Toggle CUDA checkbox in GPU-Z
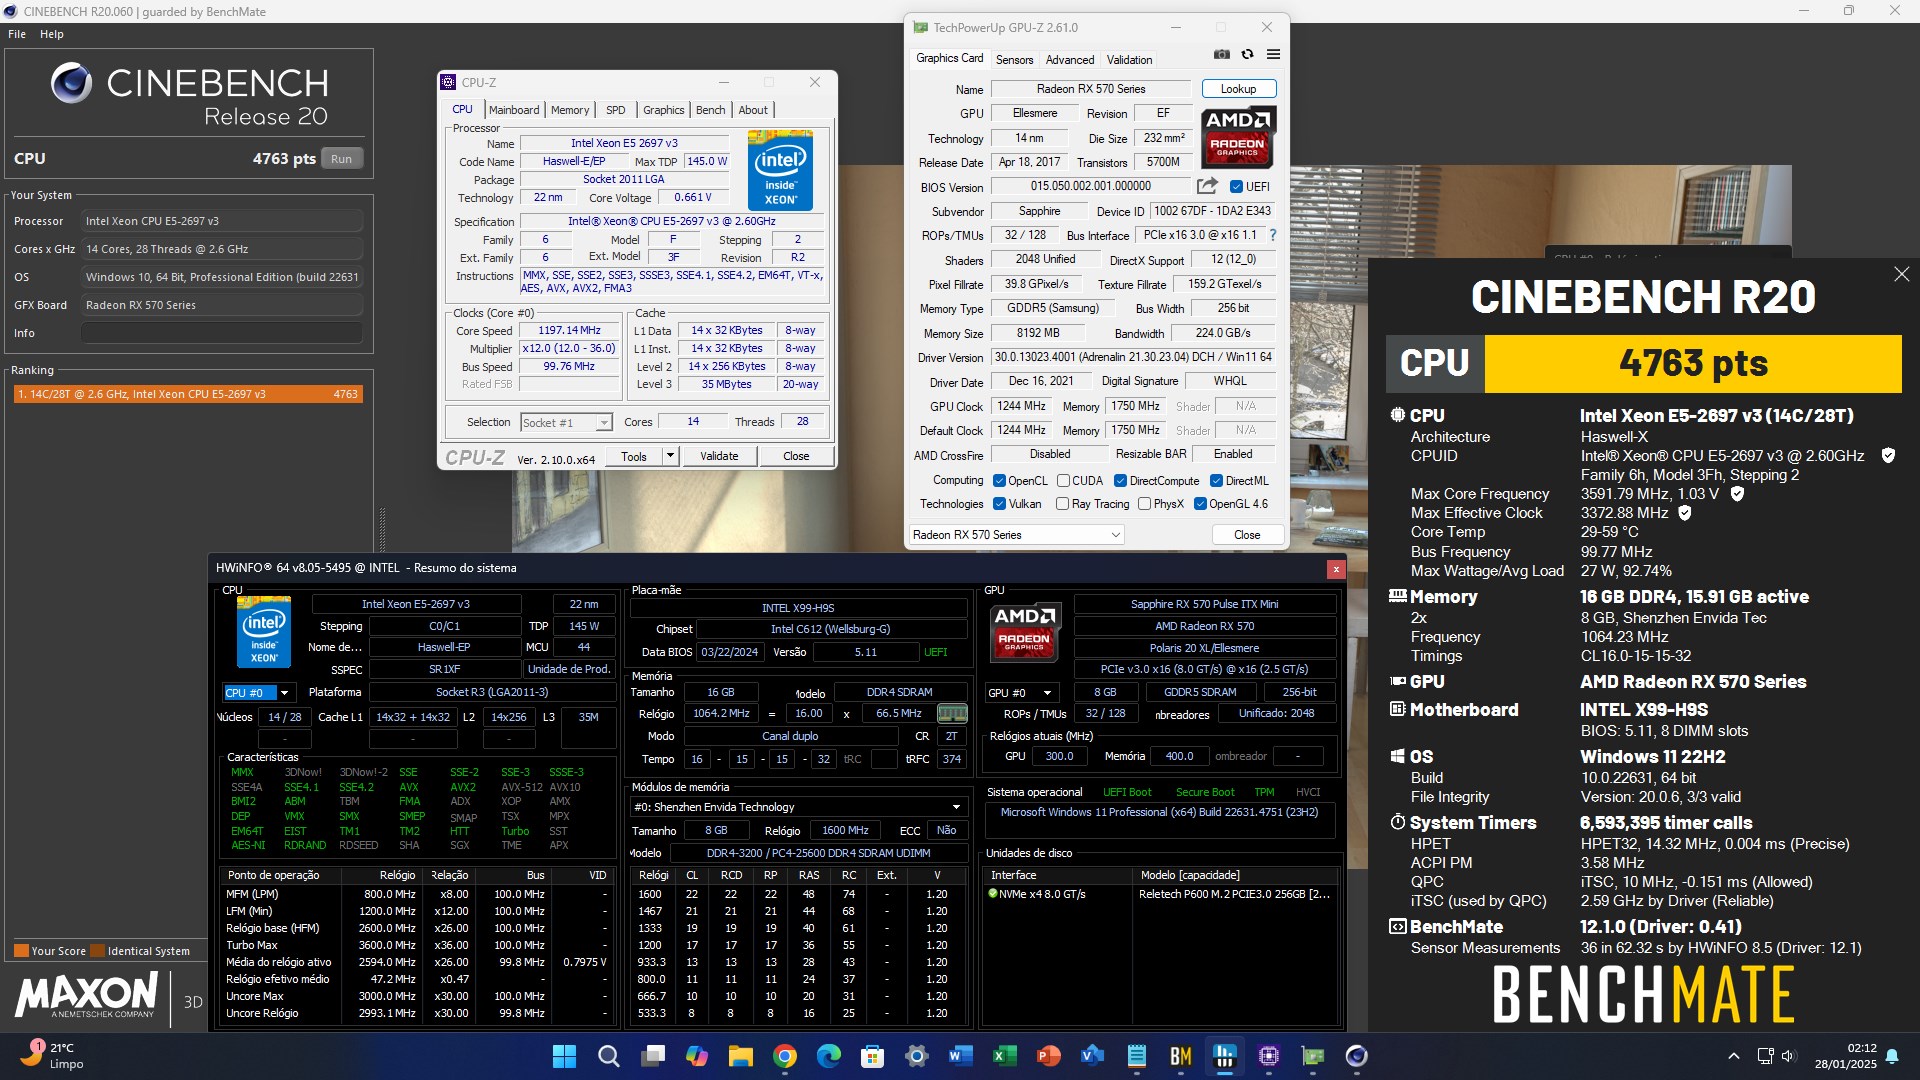The height and width of the screenshot is (1080, 1920). 1064,481
